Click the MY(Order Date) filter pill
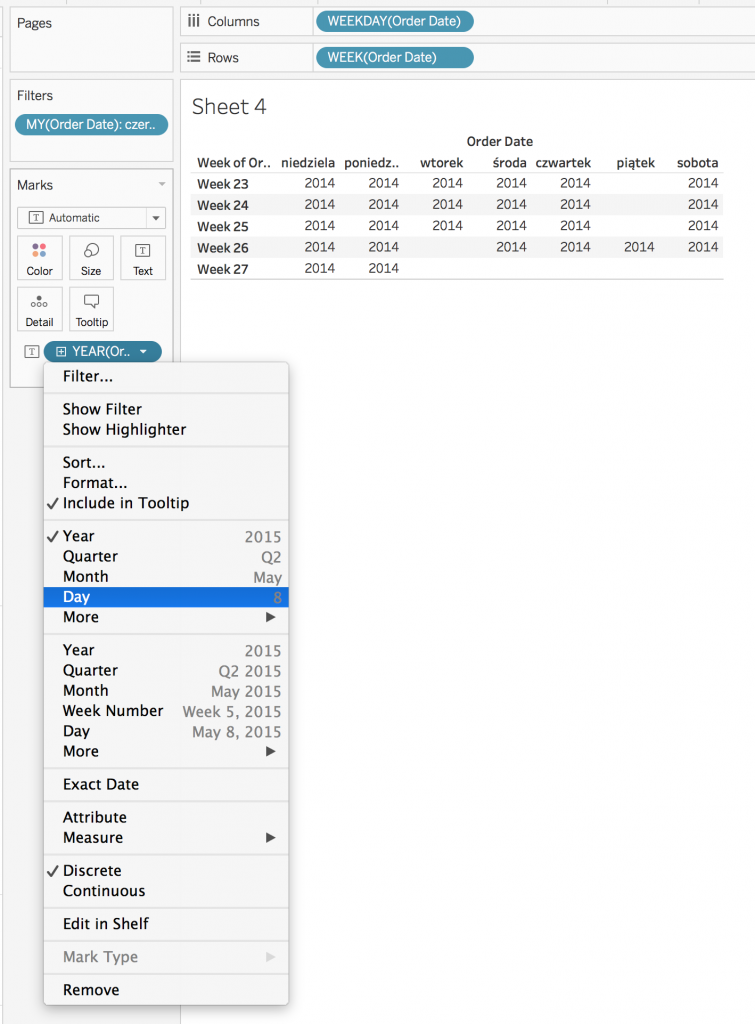 point(91,125)
